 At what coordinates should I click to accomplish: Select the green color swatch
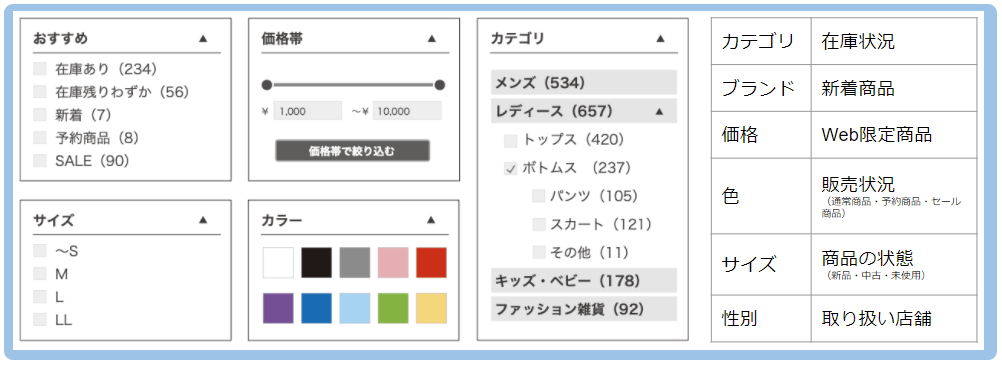point(393,309)
